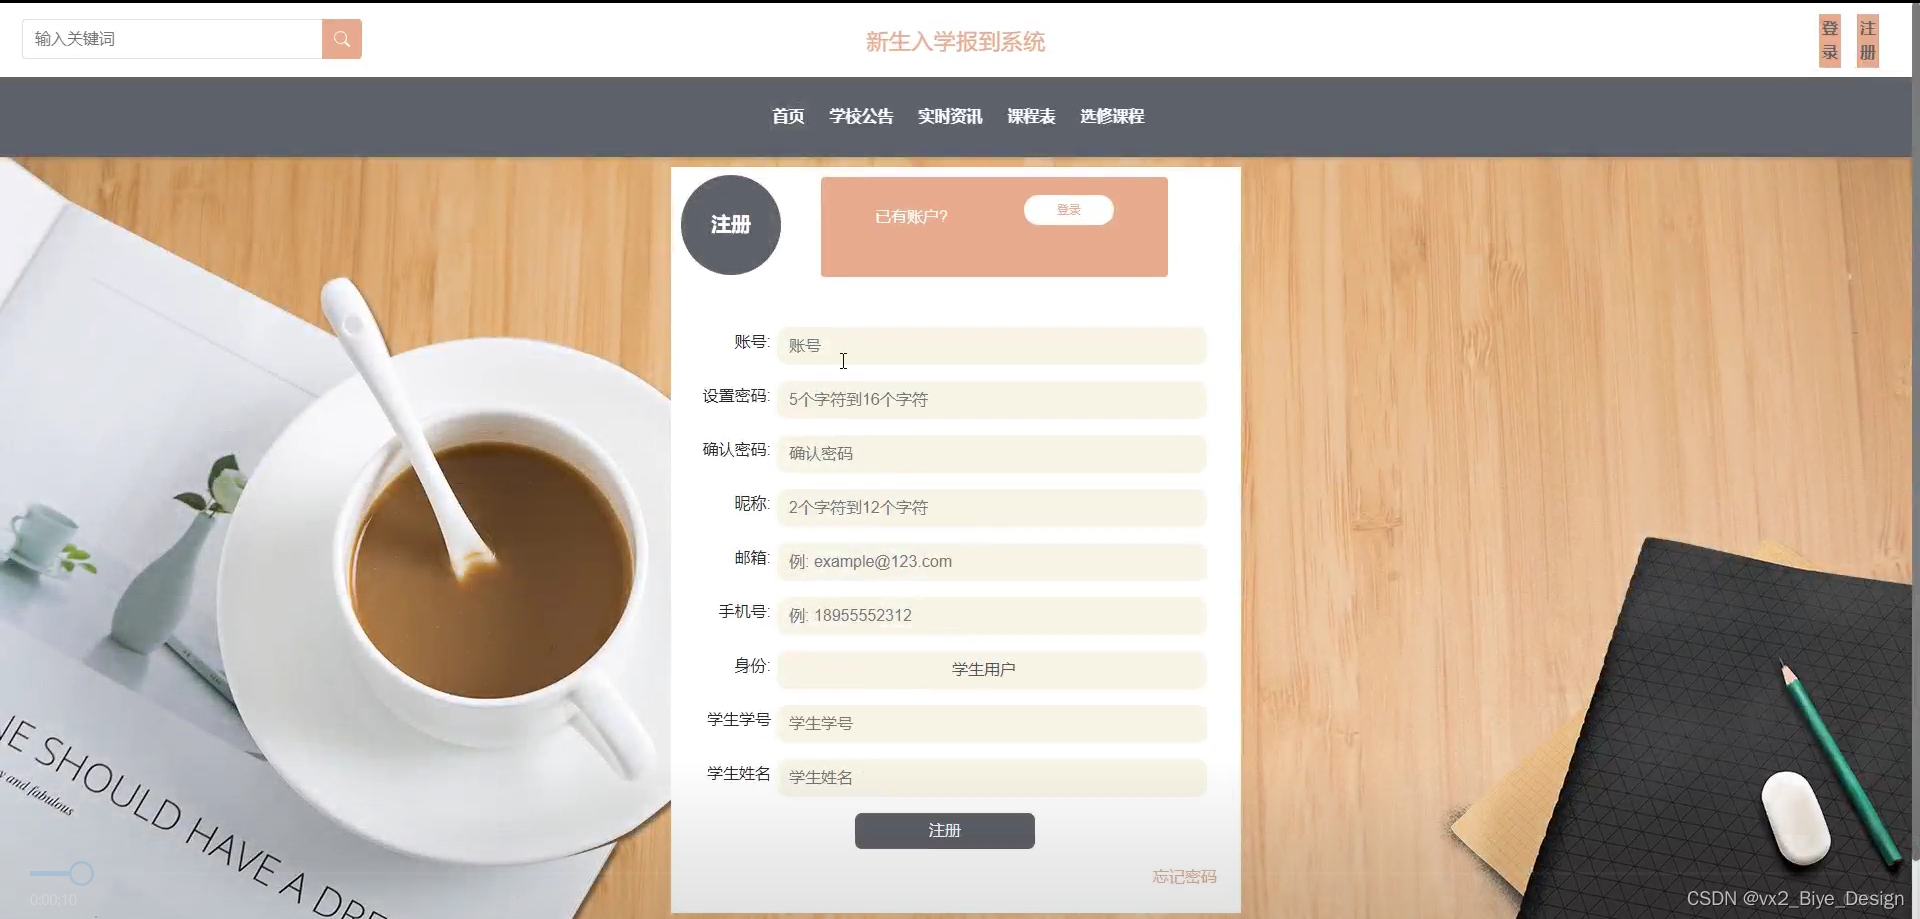Go to 实时资讯 in the nav bar
This screenshot has width=1920, height=919.
pos(950,116)
